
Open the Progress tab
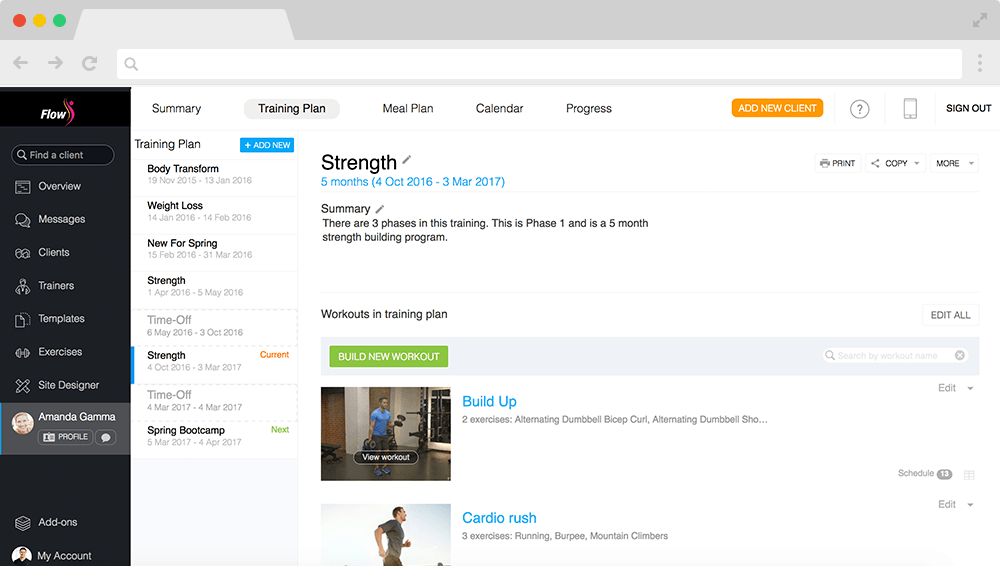pos(589,108)
